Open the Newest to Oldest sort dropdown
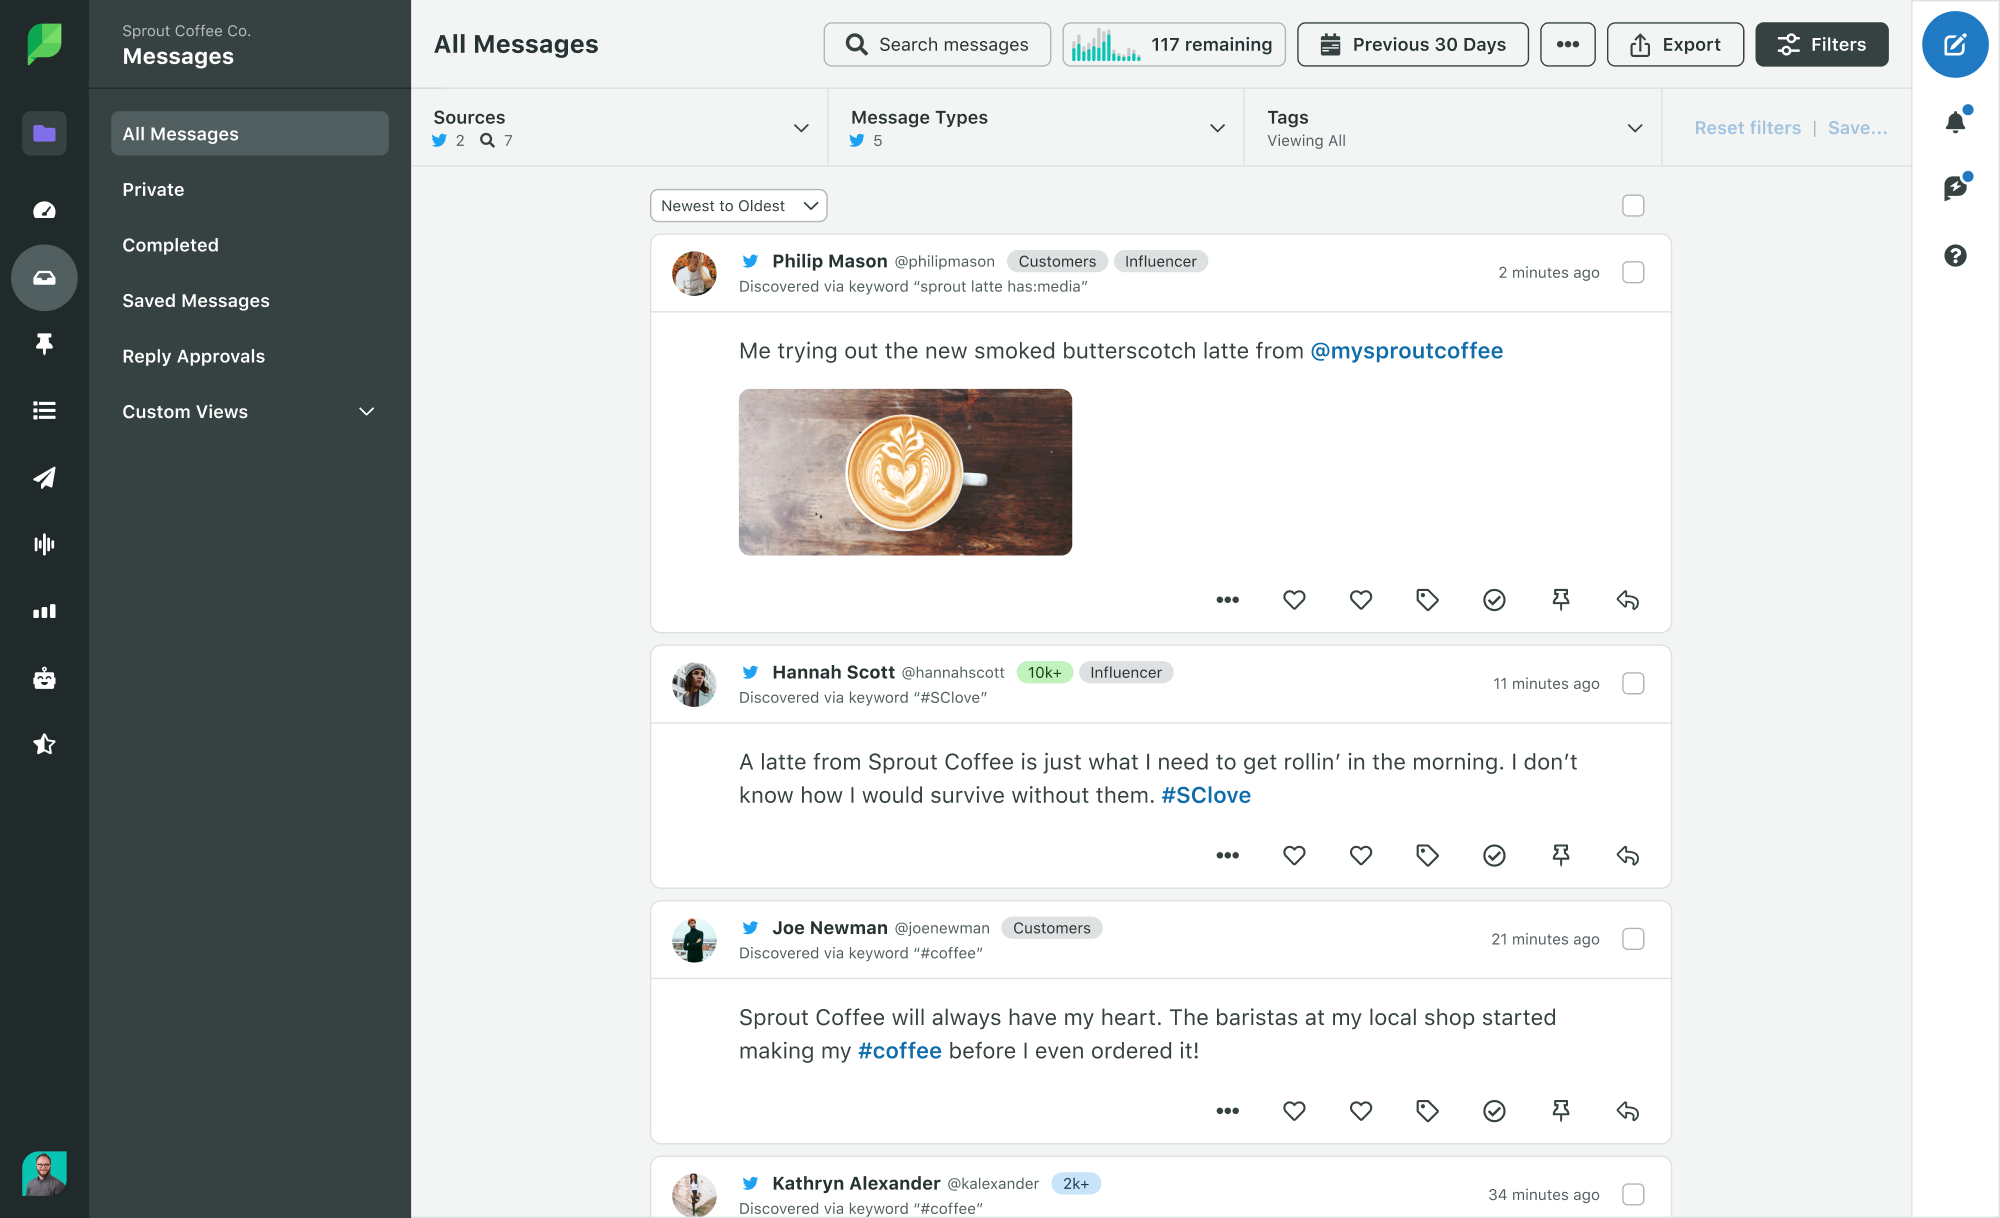This screenshot has width=2000, height=1218. [x=737, y=206]
